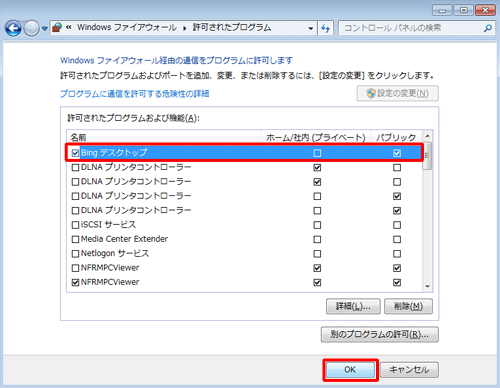Sort by the 名前 column header

(165, 137)
